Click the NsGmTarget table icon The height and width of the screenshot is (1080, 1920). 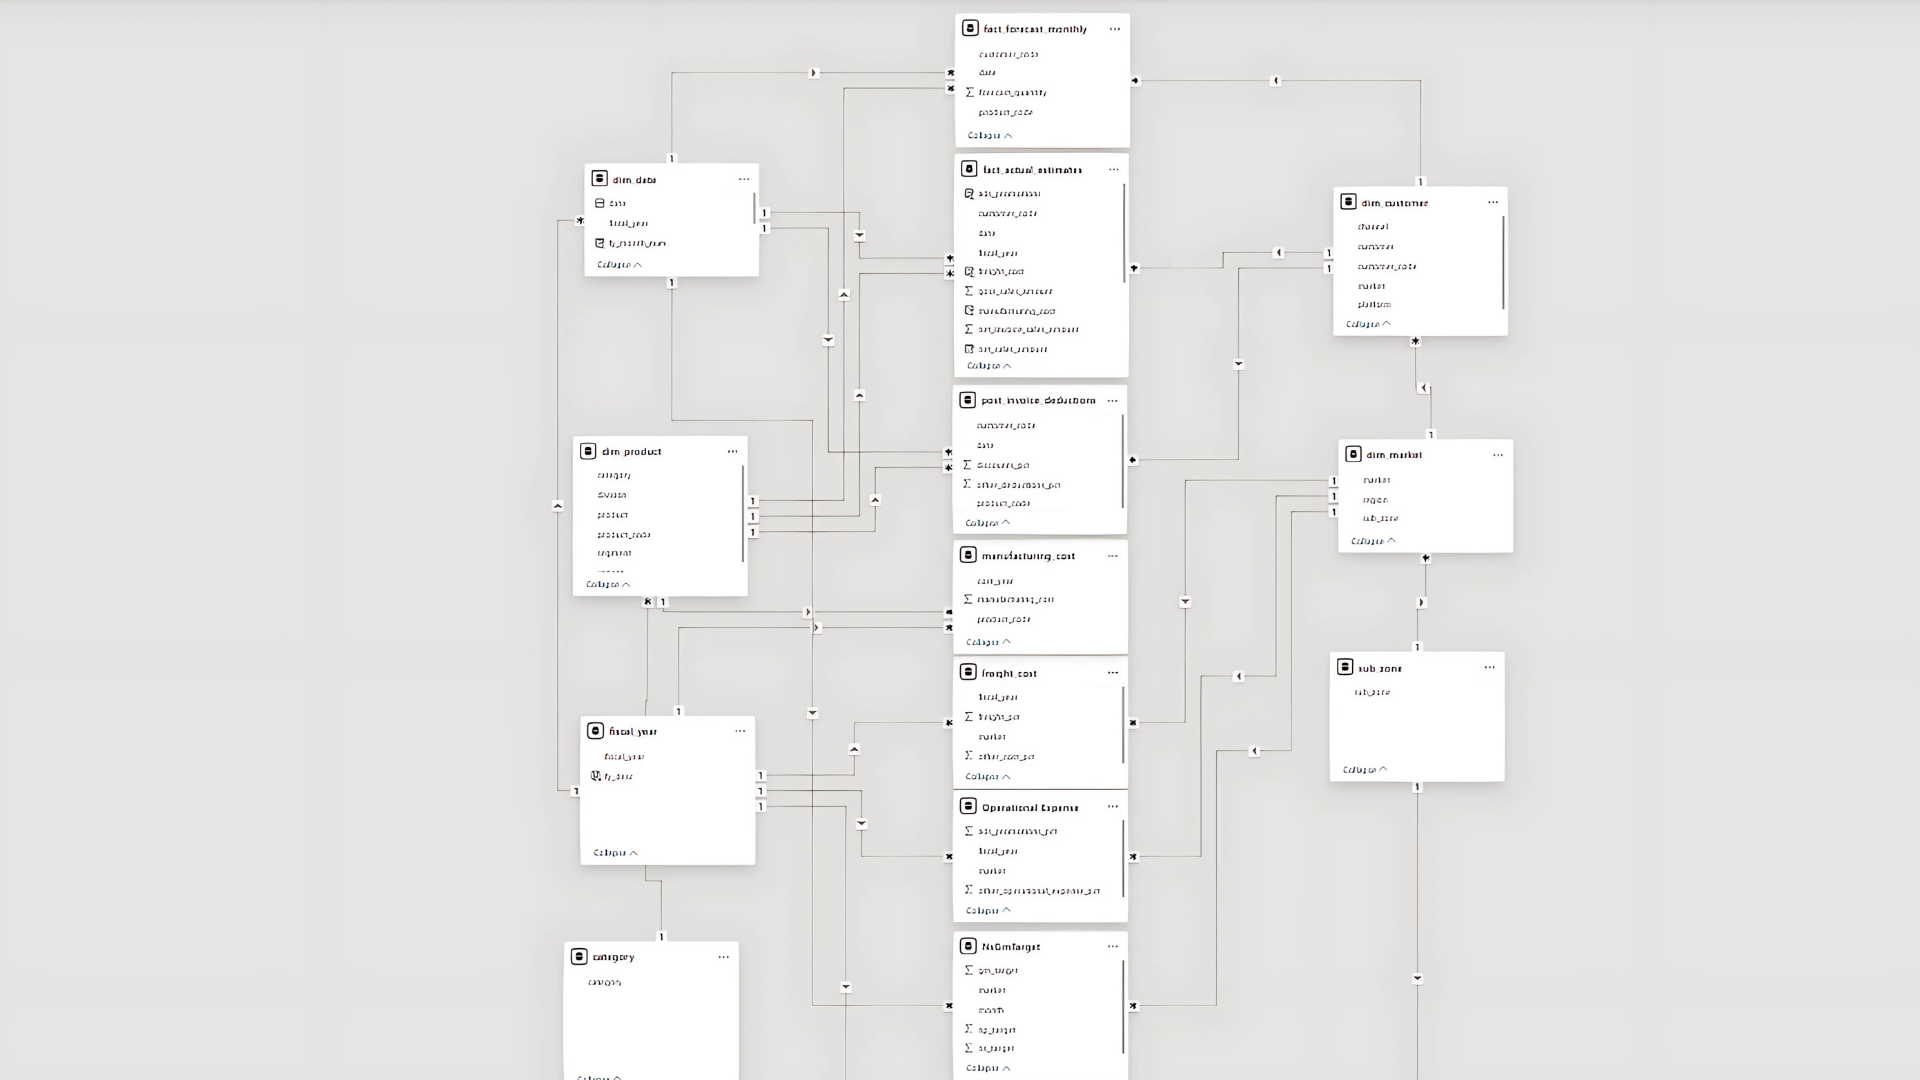click(x=968, y=946)
